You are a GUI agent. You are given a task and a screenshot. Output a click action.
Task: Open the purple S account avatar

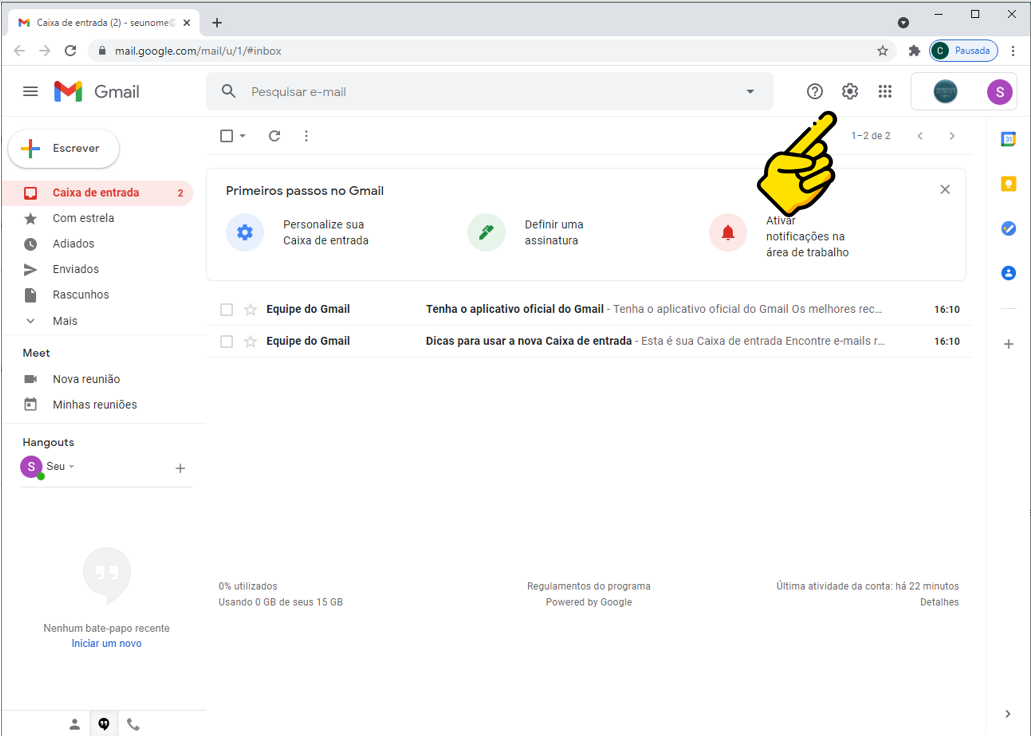tap(999, 91)
